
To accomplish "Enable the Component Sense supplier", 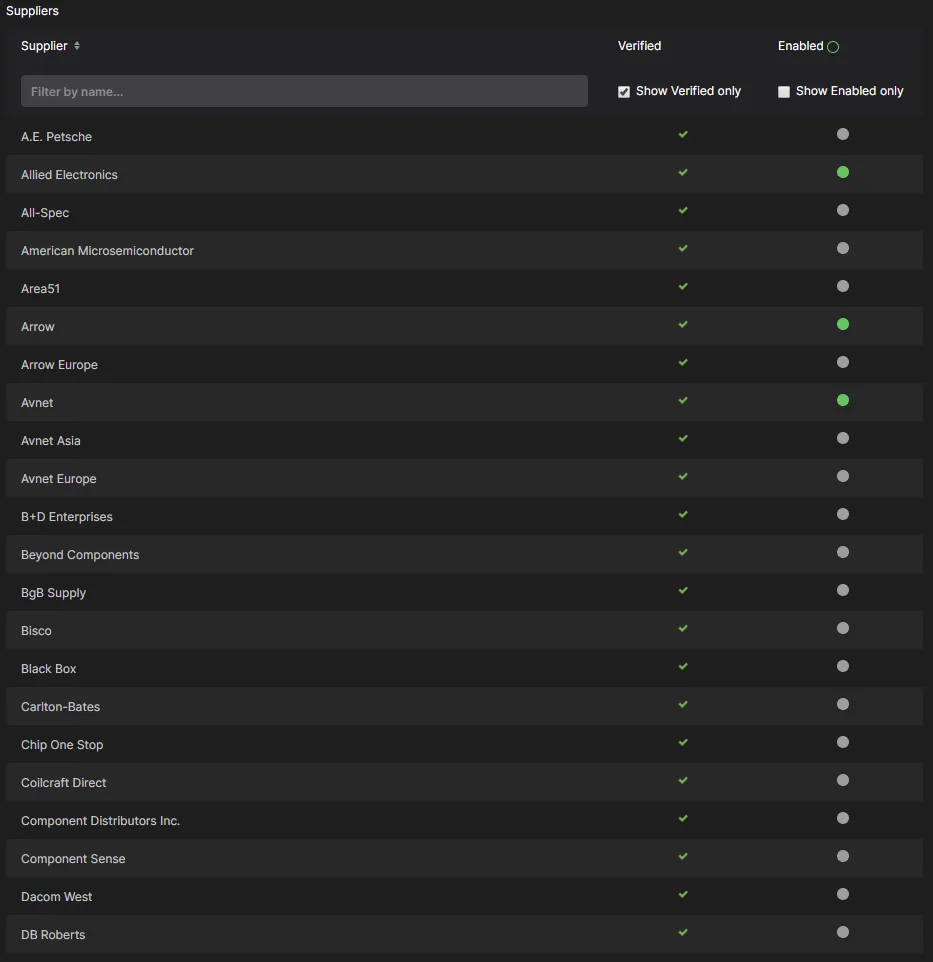I will (843, 857).
